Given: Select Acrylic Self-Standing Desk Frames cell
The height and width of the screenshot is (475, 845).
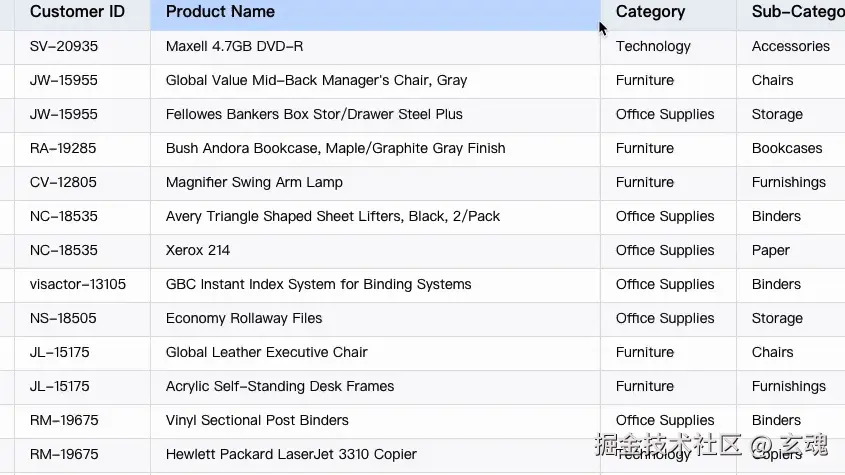Looking at the screenshot, I should (x=375, y=387).
